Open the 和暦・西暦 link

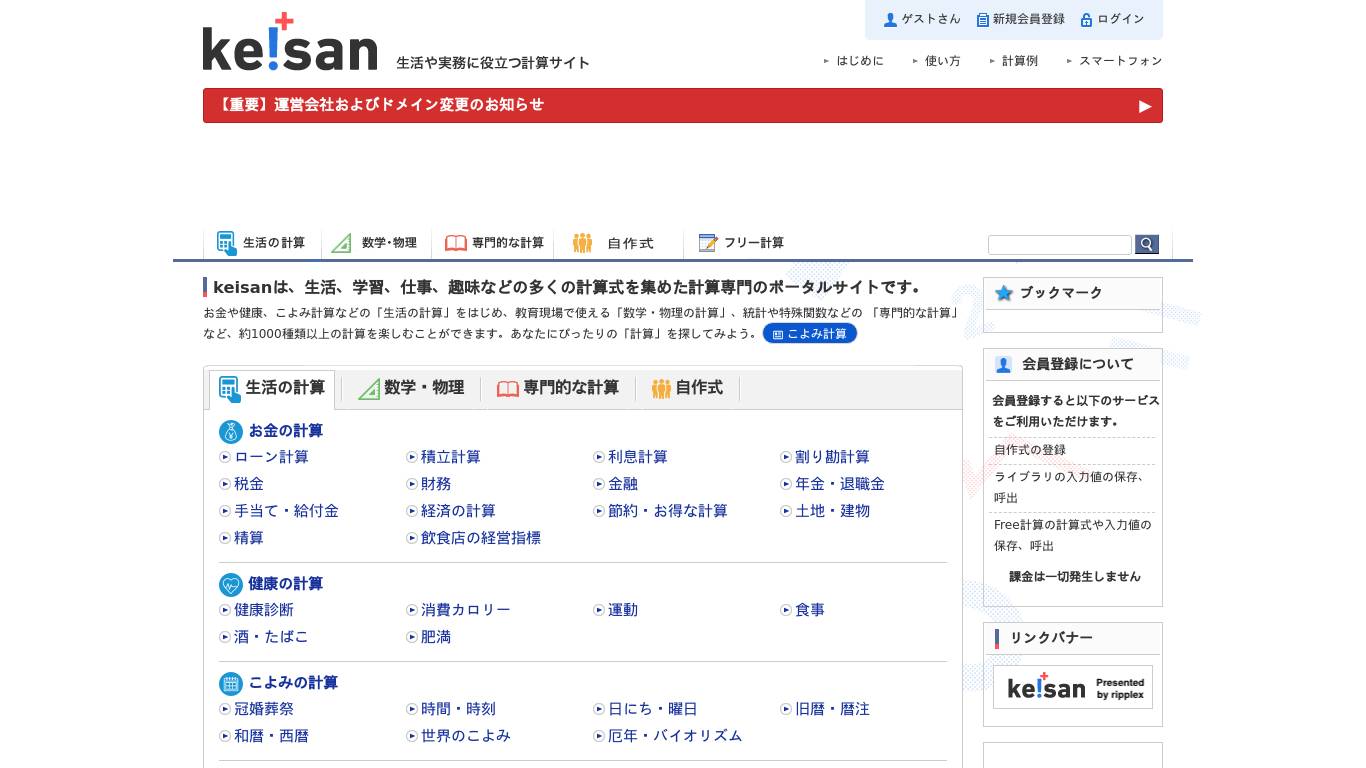271,736
